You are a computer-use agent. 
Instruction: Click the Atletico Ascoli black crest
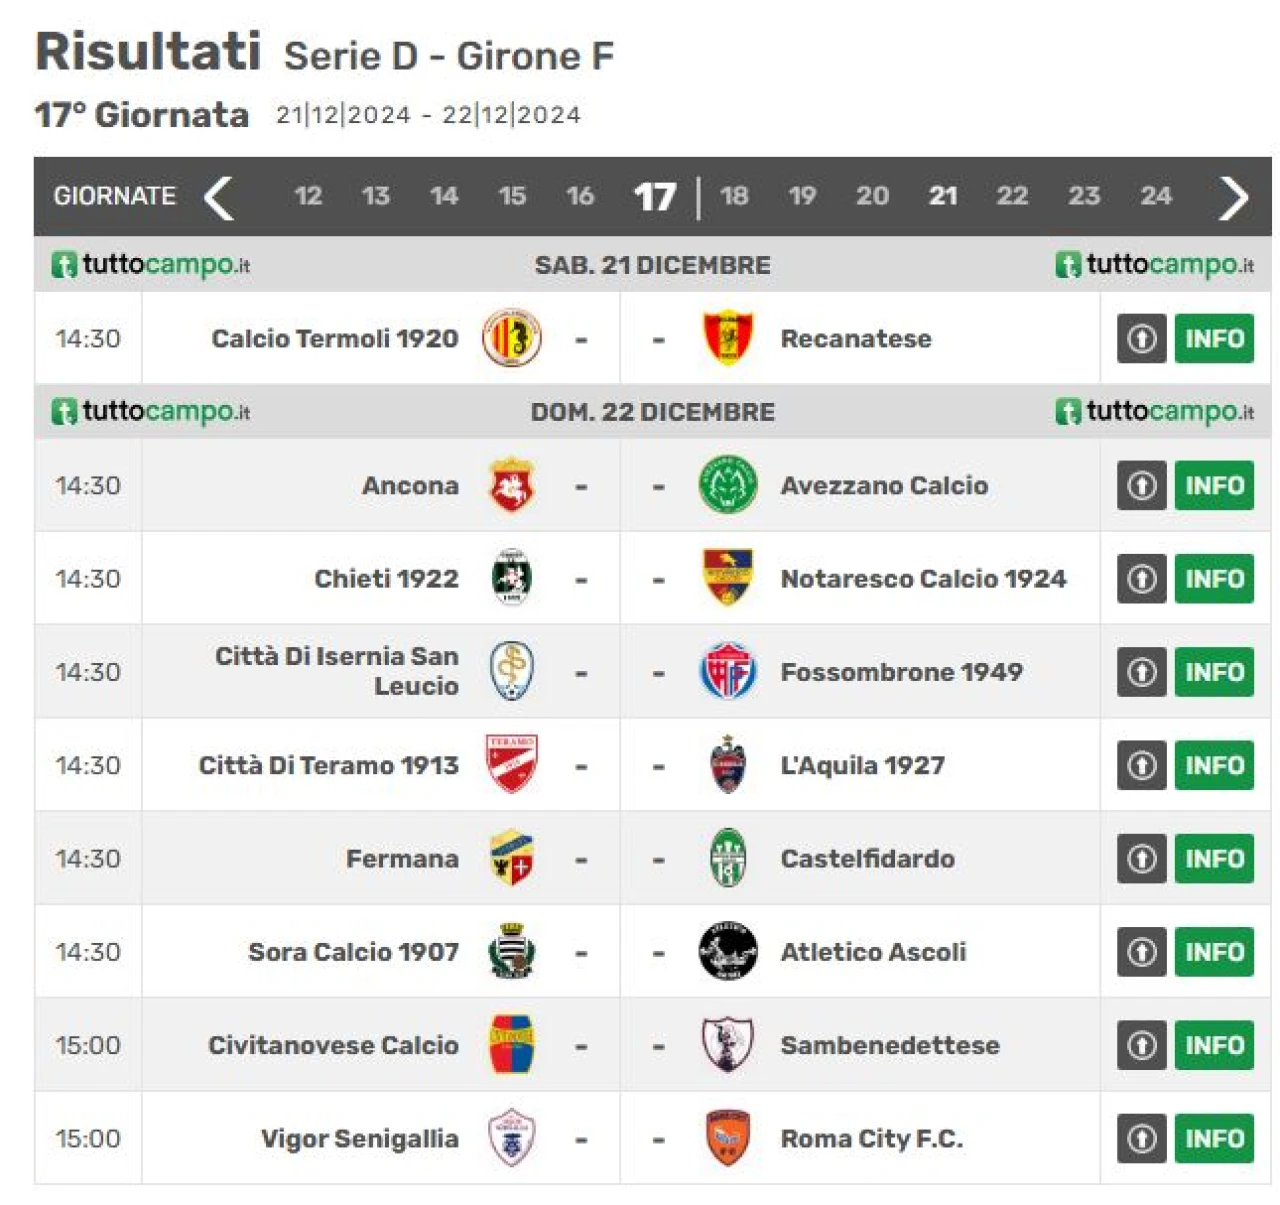coord(728,951)
